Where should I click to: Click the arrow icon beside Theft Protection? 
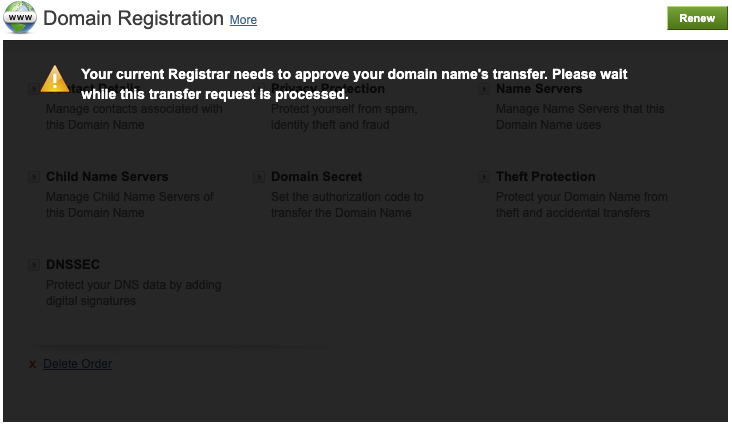pyautogui.click(x=485, y=177)
